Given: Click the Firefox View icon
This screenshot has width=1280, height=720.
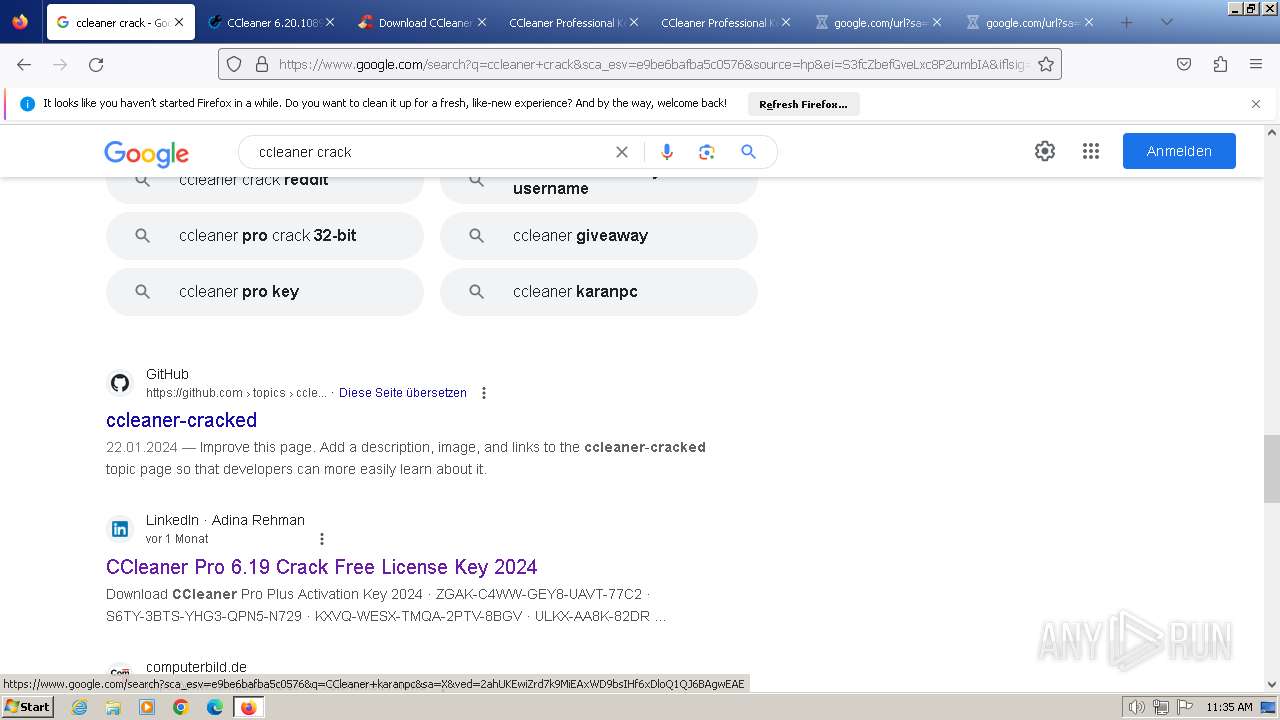Looking at the screenshot, I should [x=20, y=22].
